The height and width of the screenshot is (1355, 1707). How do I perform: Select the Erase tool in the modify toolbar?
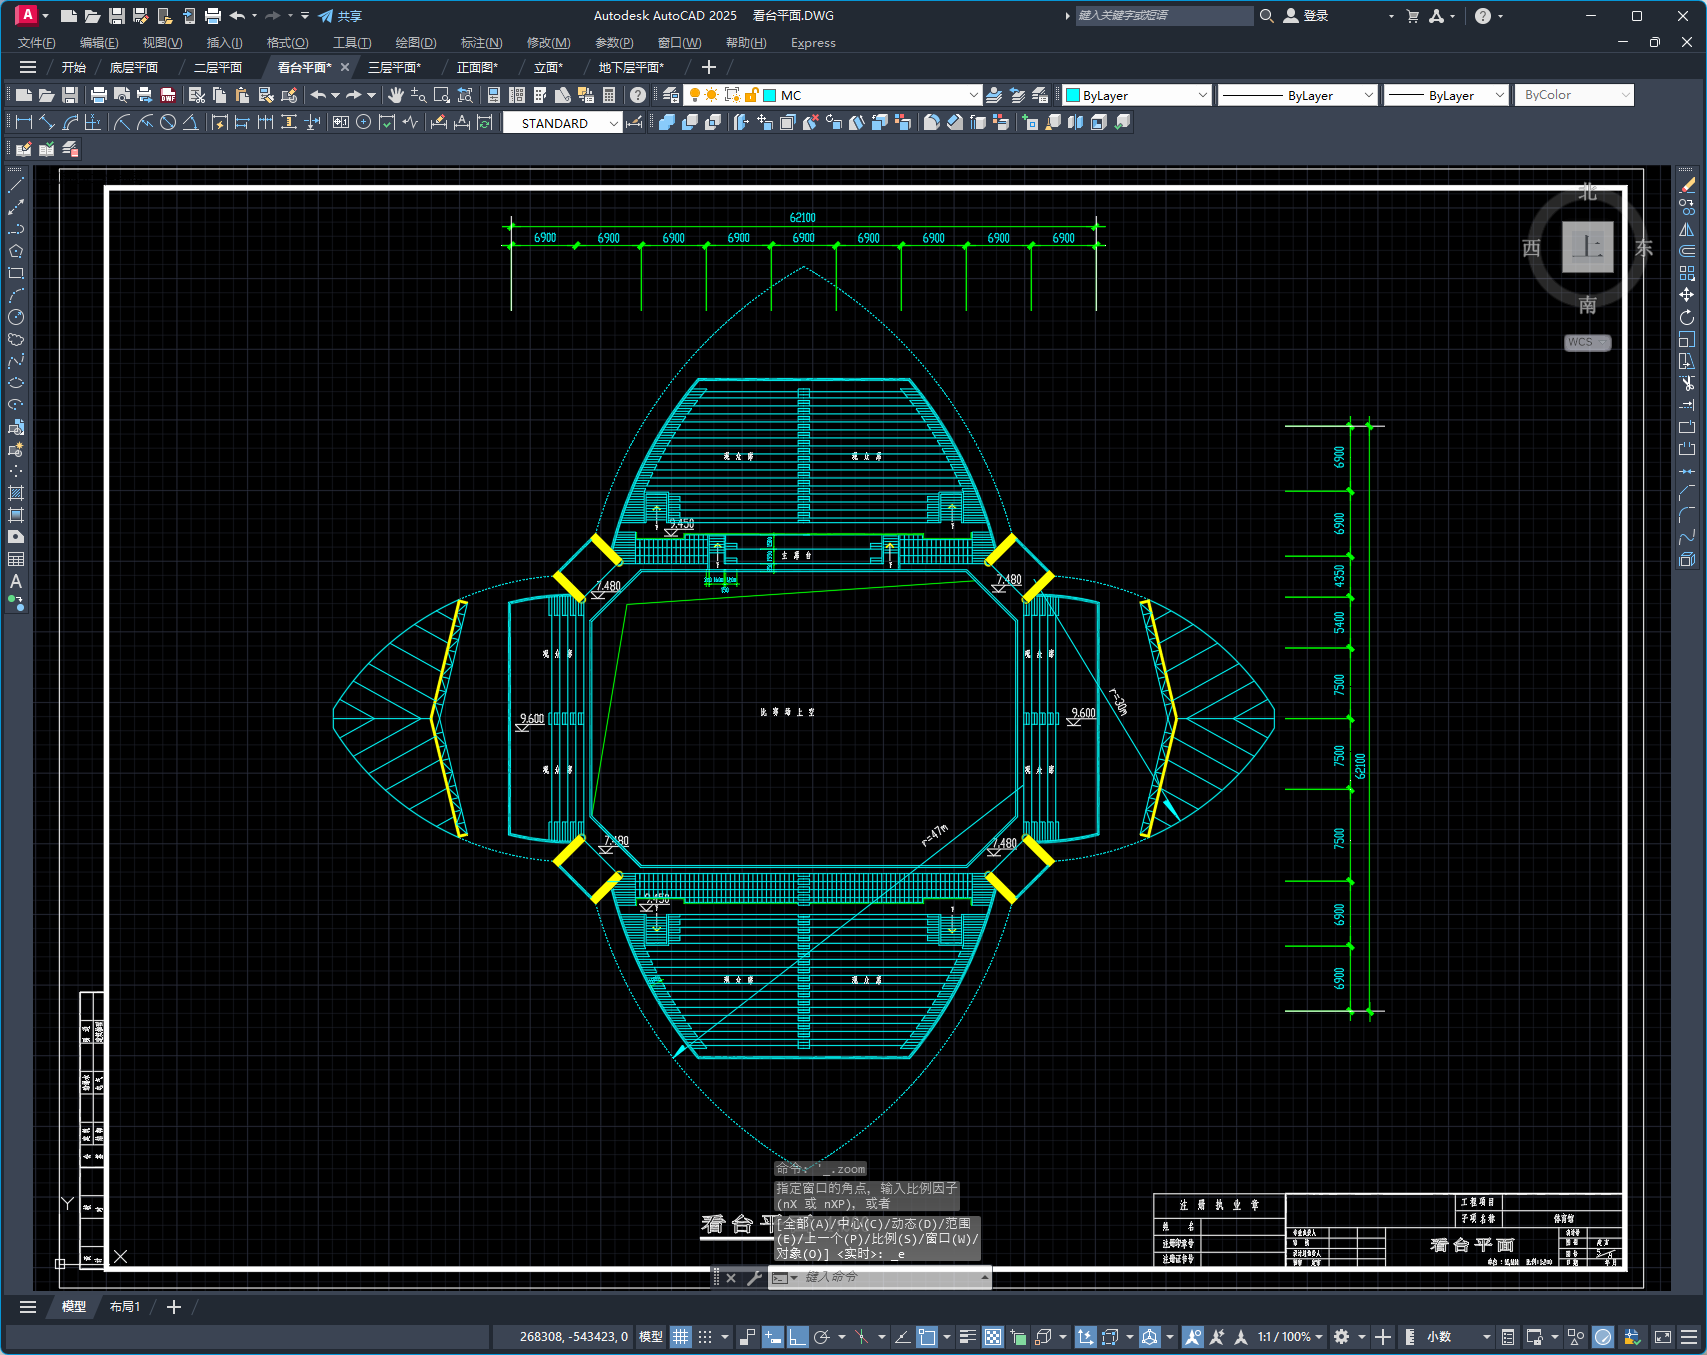point(1687,185)
